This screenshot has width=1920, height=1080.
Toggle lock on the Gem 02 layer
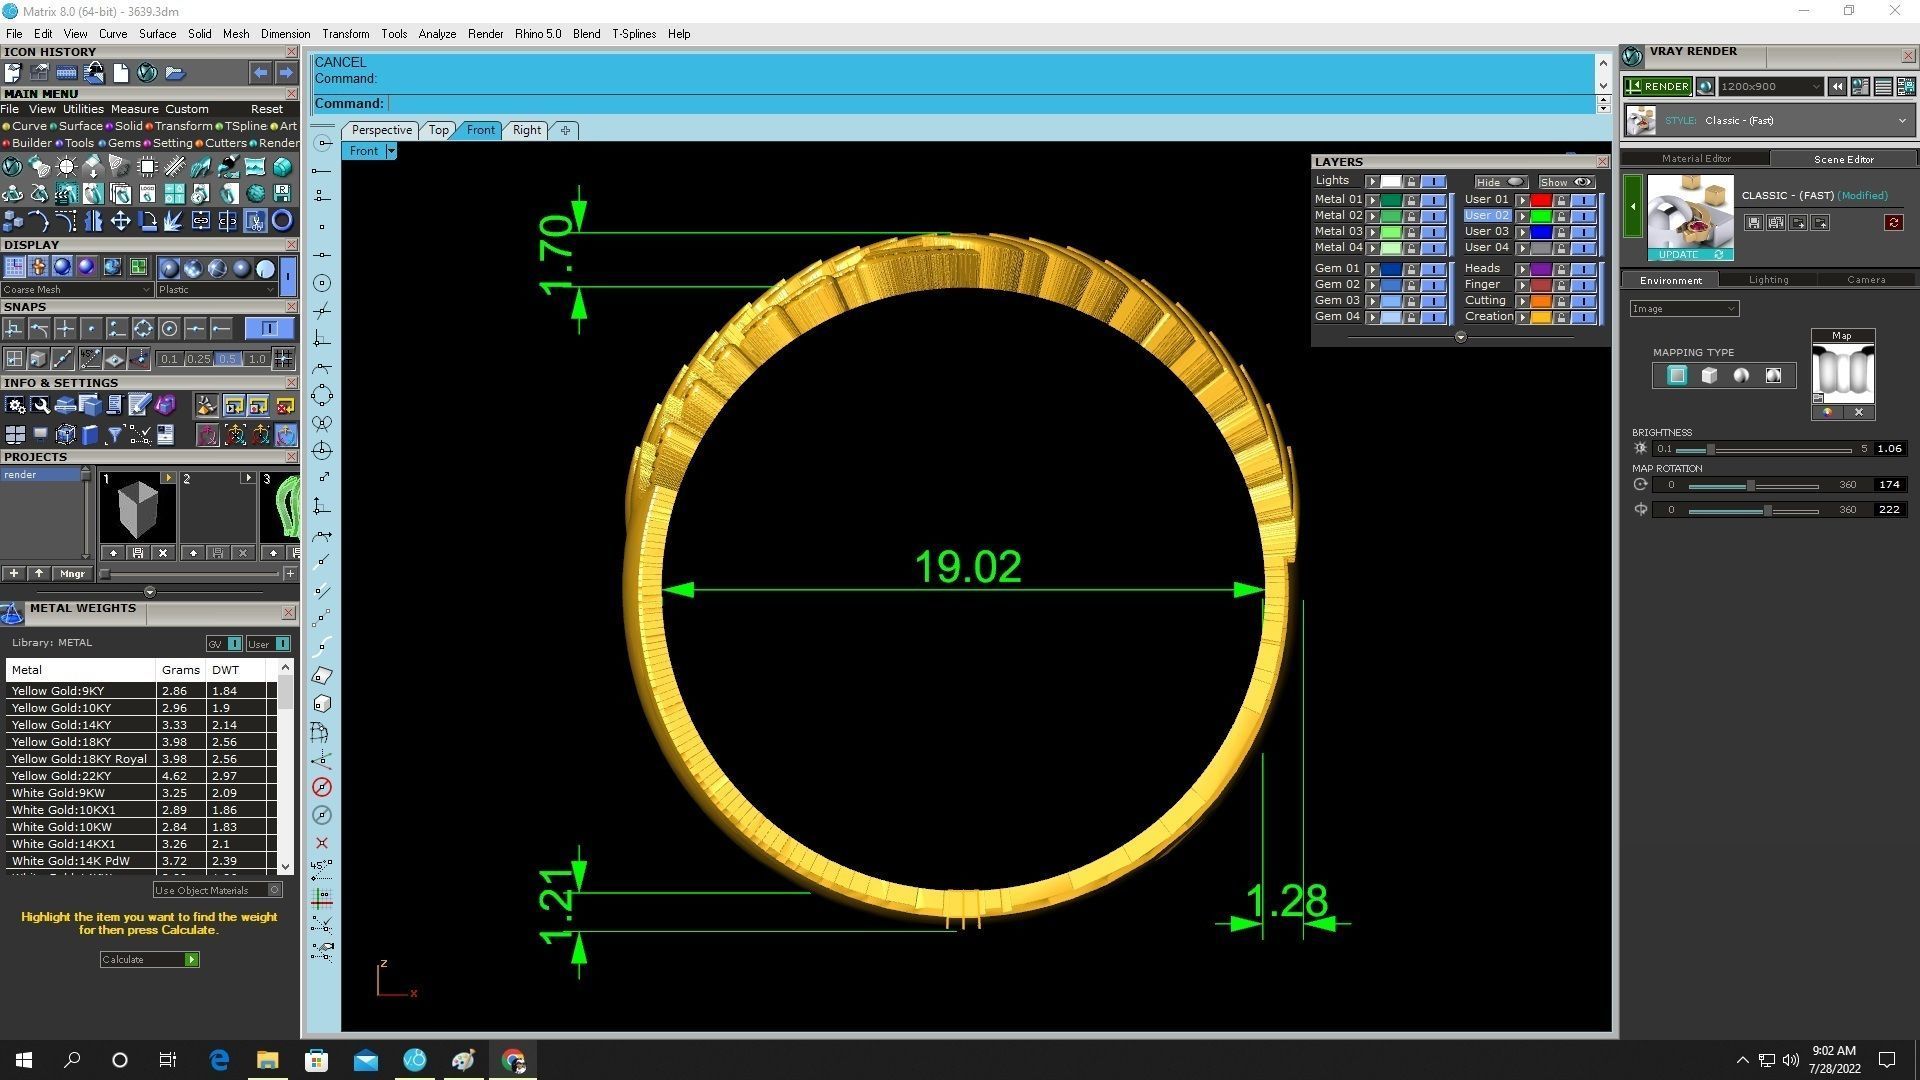[x=1411, y=285]
